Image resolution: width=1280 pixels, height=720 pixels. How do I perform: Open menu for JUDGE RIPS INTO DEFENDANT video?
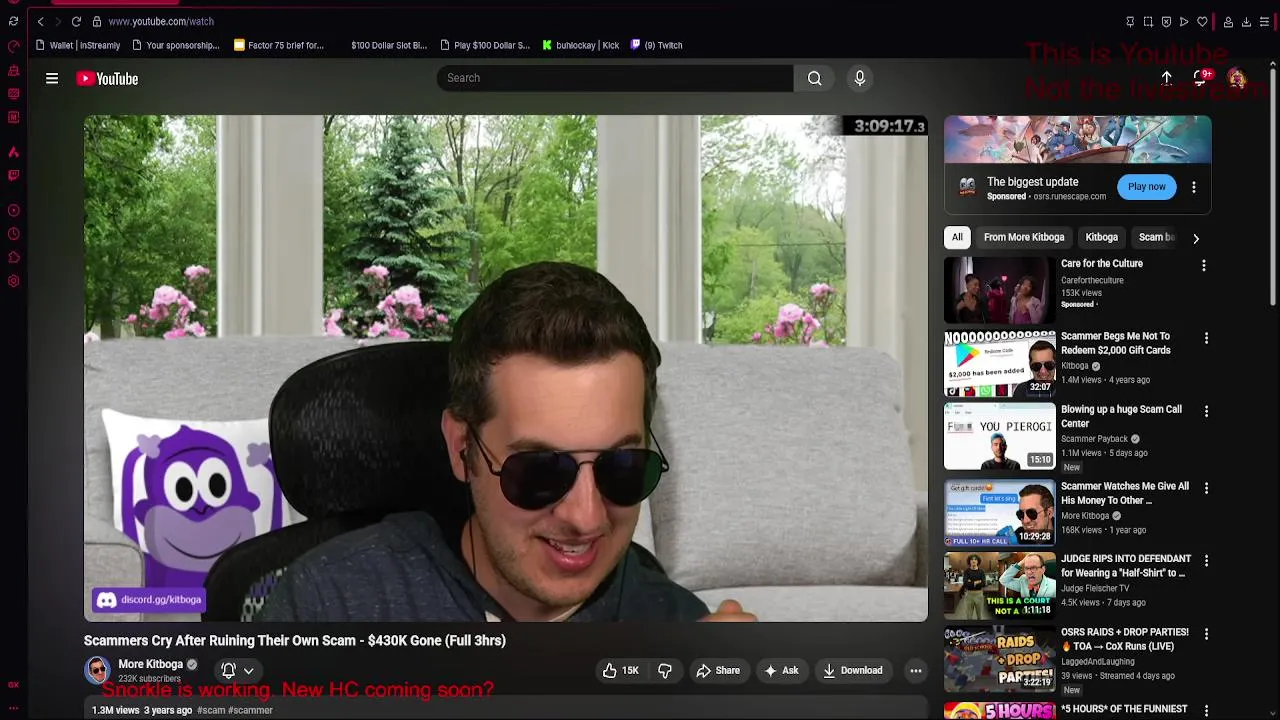click(x=1206, y=561)
